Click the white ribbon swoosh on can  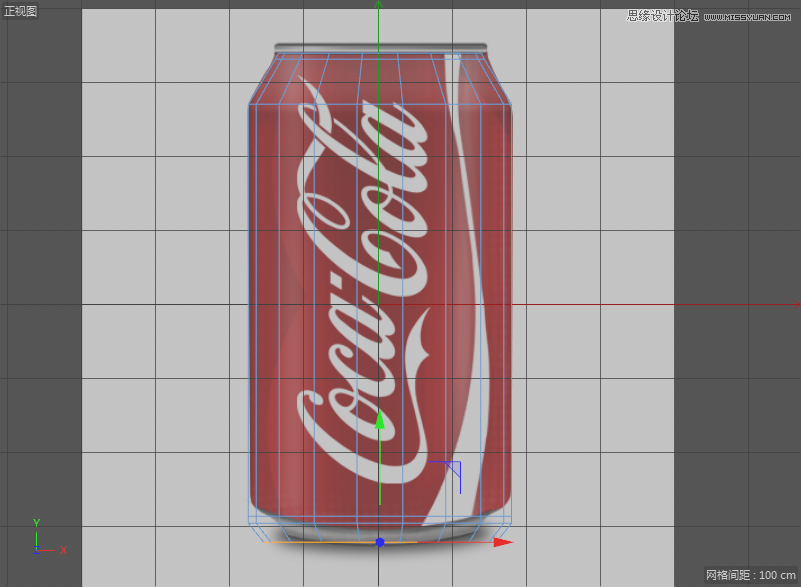point(472,200)
